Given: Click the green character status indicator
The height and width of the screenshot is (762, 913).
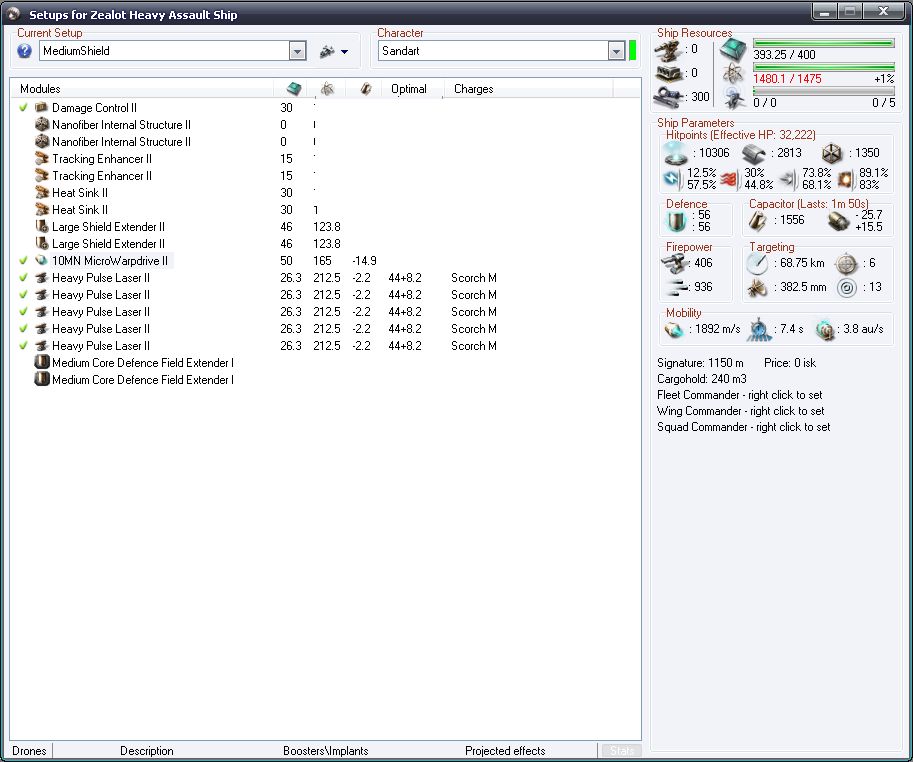Looking at the screenshot, I should point(632,51).
